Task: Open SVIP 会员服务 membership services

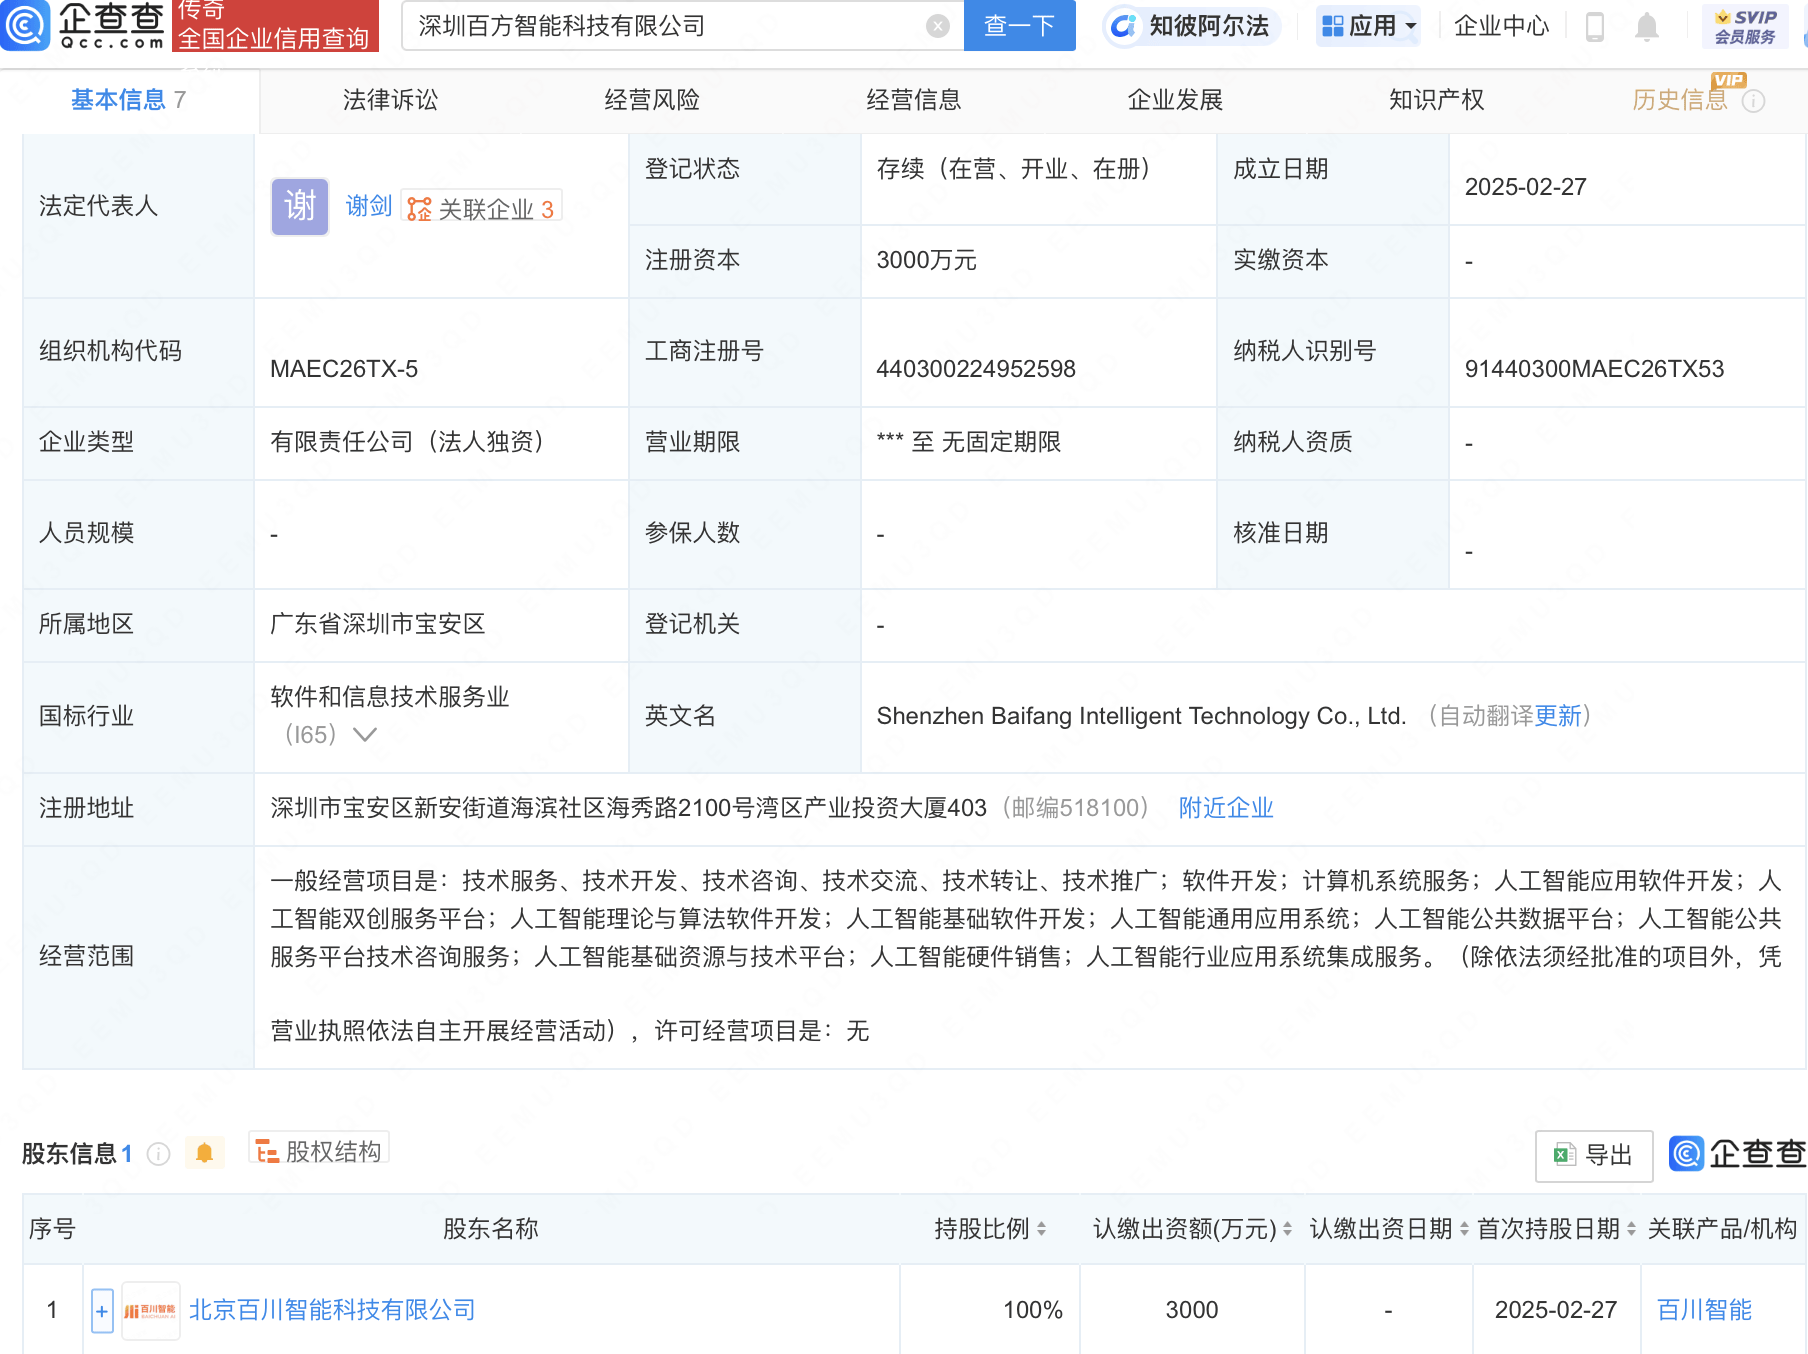Action: [x=1744, y=27]
